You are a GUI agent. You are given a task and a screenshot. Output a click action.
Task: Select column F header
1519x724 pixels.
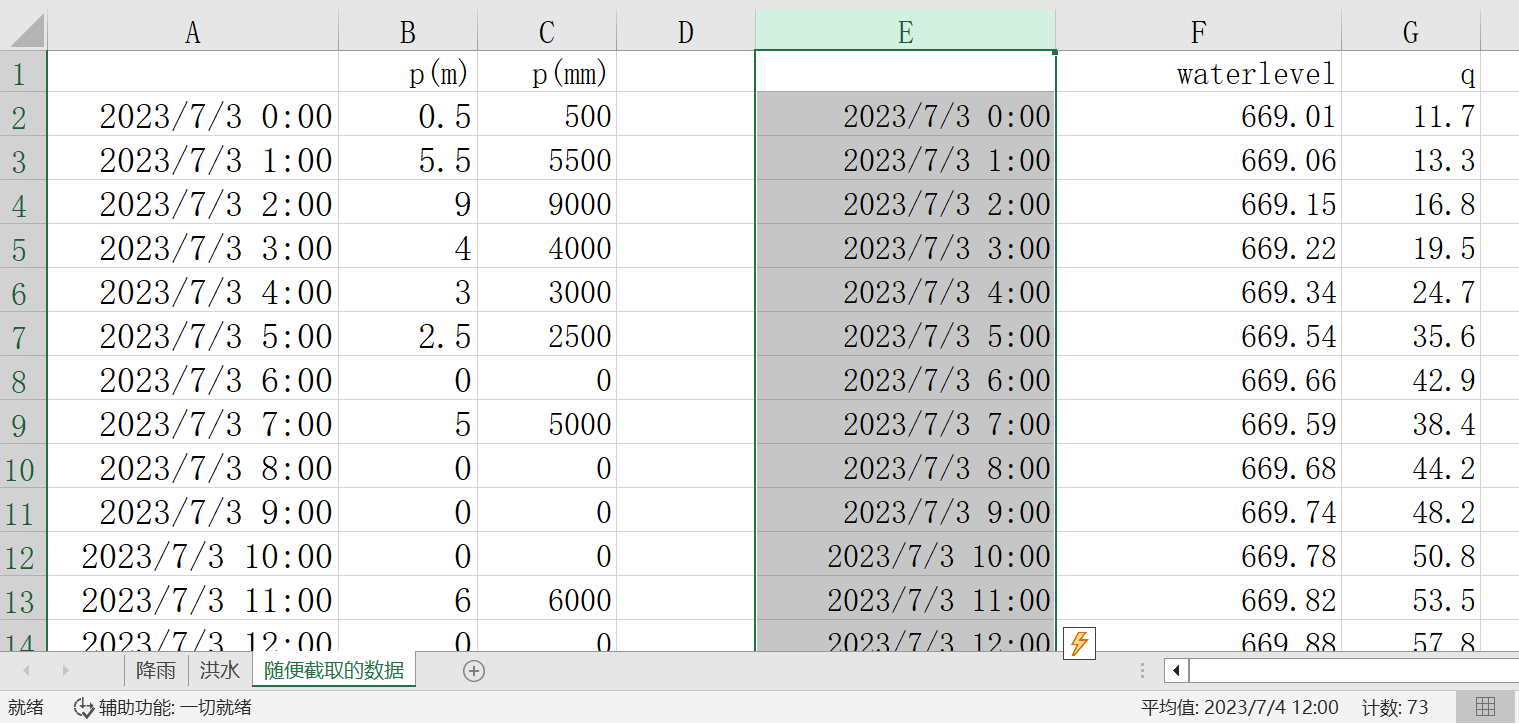click(x=1198, y=32)
